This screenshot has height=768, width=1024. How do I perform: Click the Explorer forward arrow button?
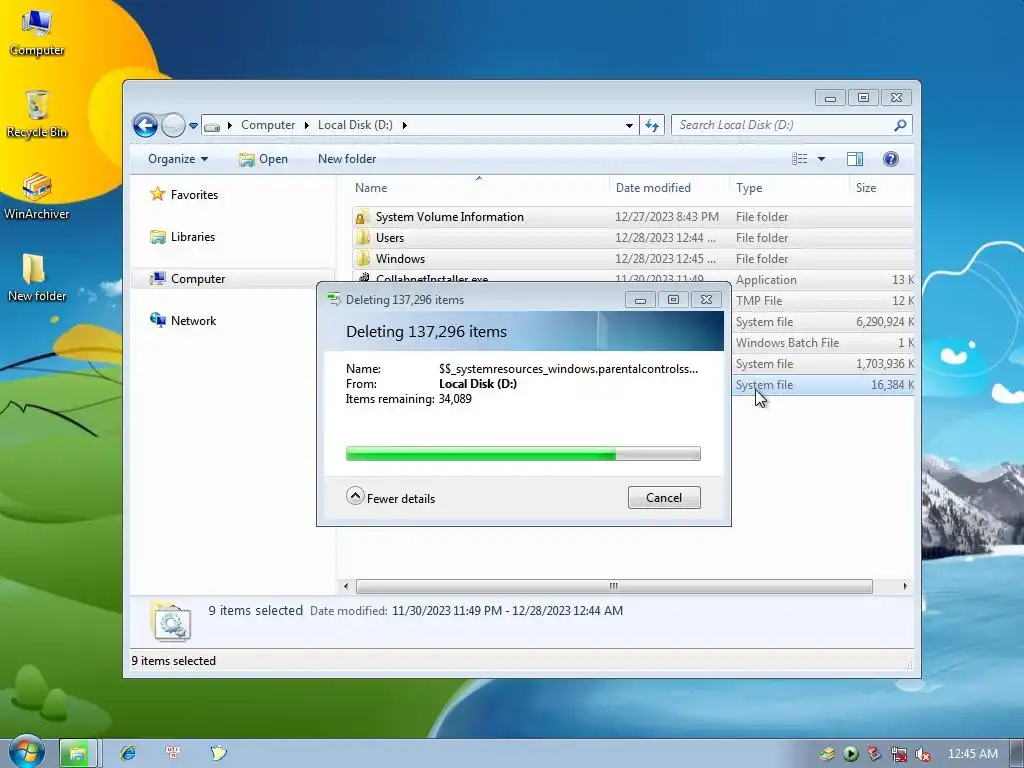point(173,125)
